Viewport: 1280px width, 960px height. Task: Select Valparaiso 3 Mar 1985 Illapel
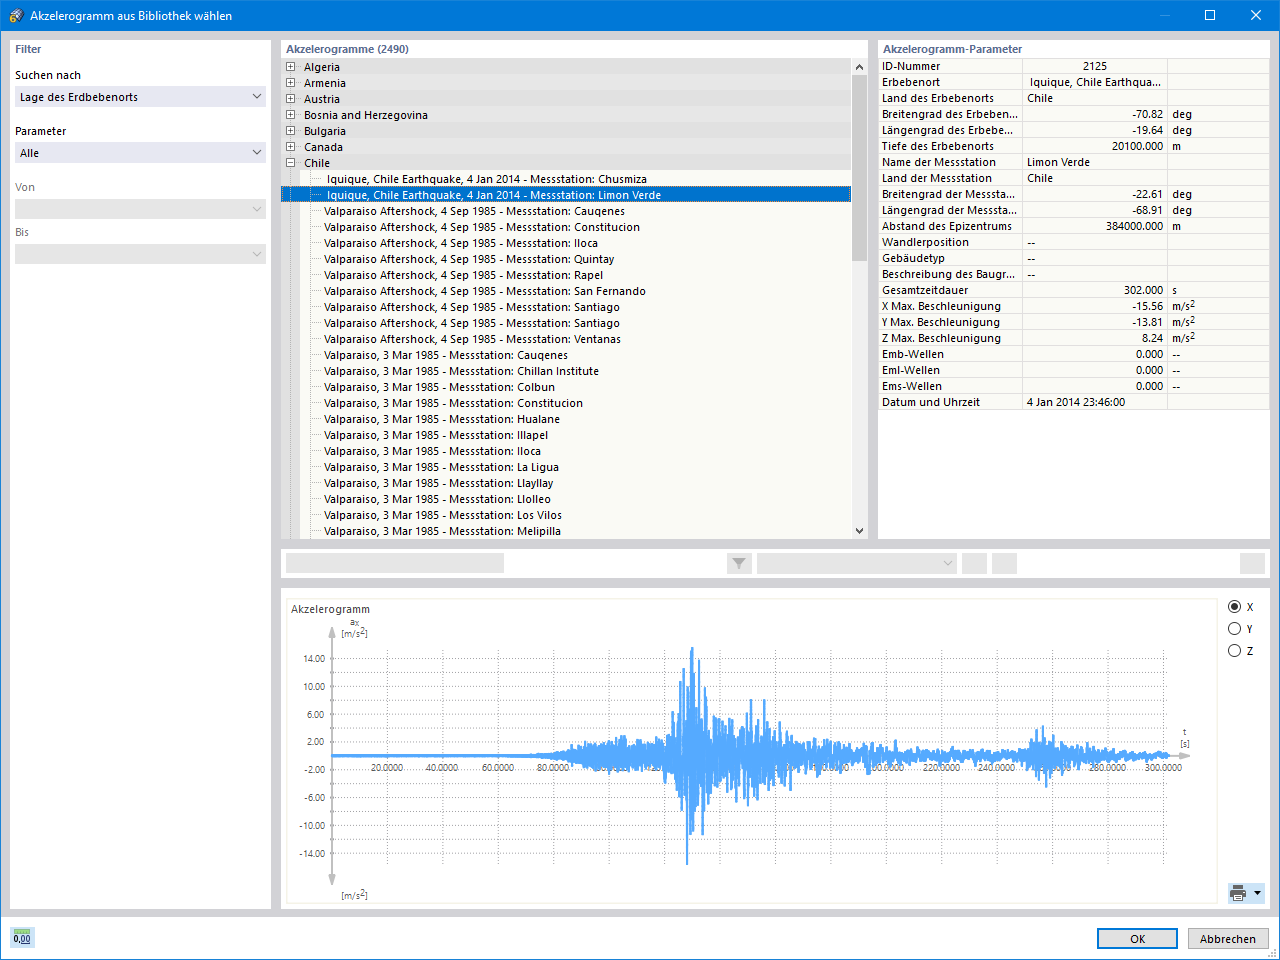435,435
